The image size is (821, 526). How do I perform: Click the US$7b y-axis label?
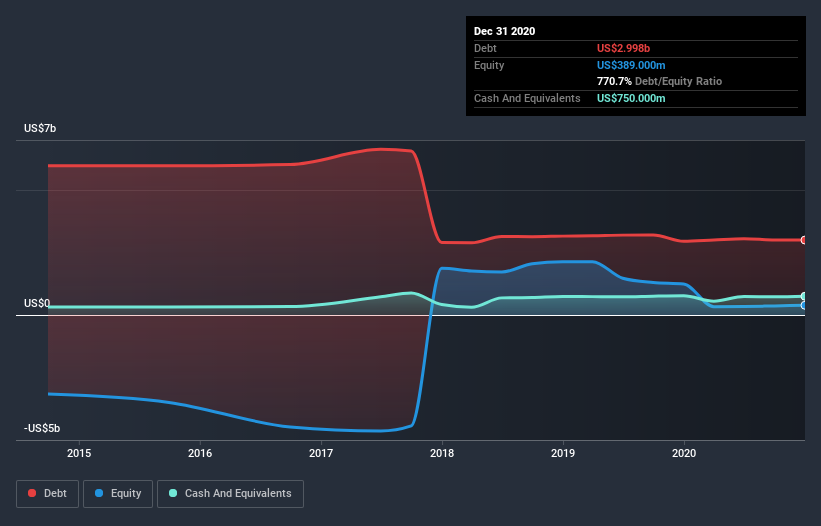pos(40,128)
